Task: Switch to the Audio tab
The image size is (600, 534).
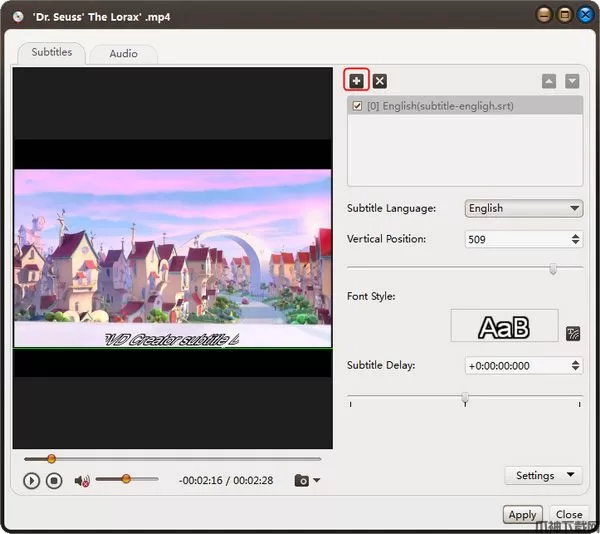Action: pyautogui.click(x=124, y=53)
